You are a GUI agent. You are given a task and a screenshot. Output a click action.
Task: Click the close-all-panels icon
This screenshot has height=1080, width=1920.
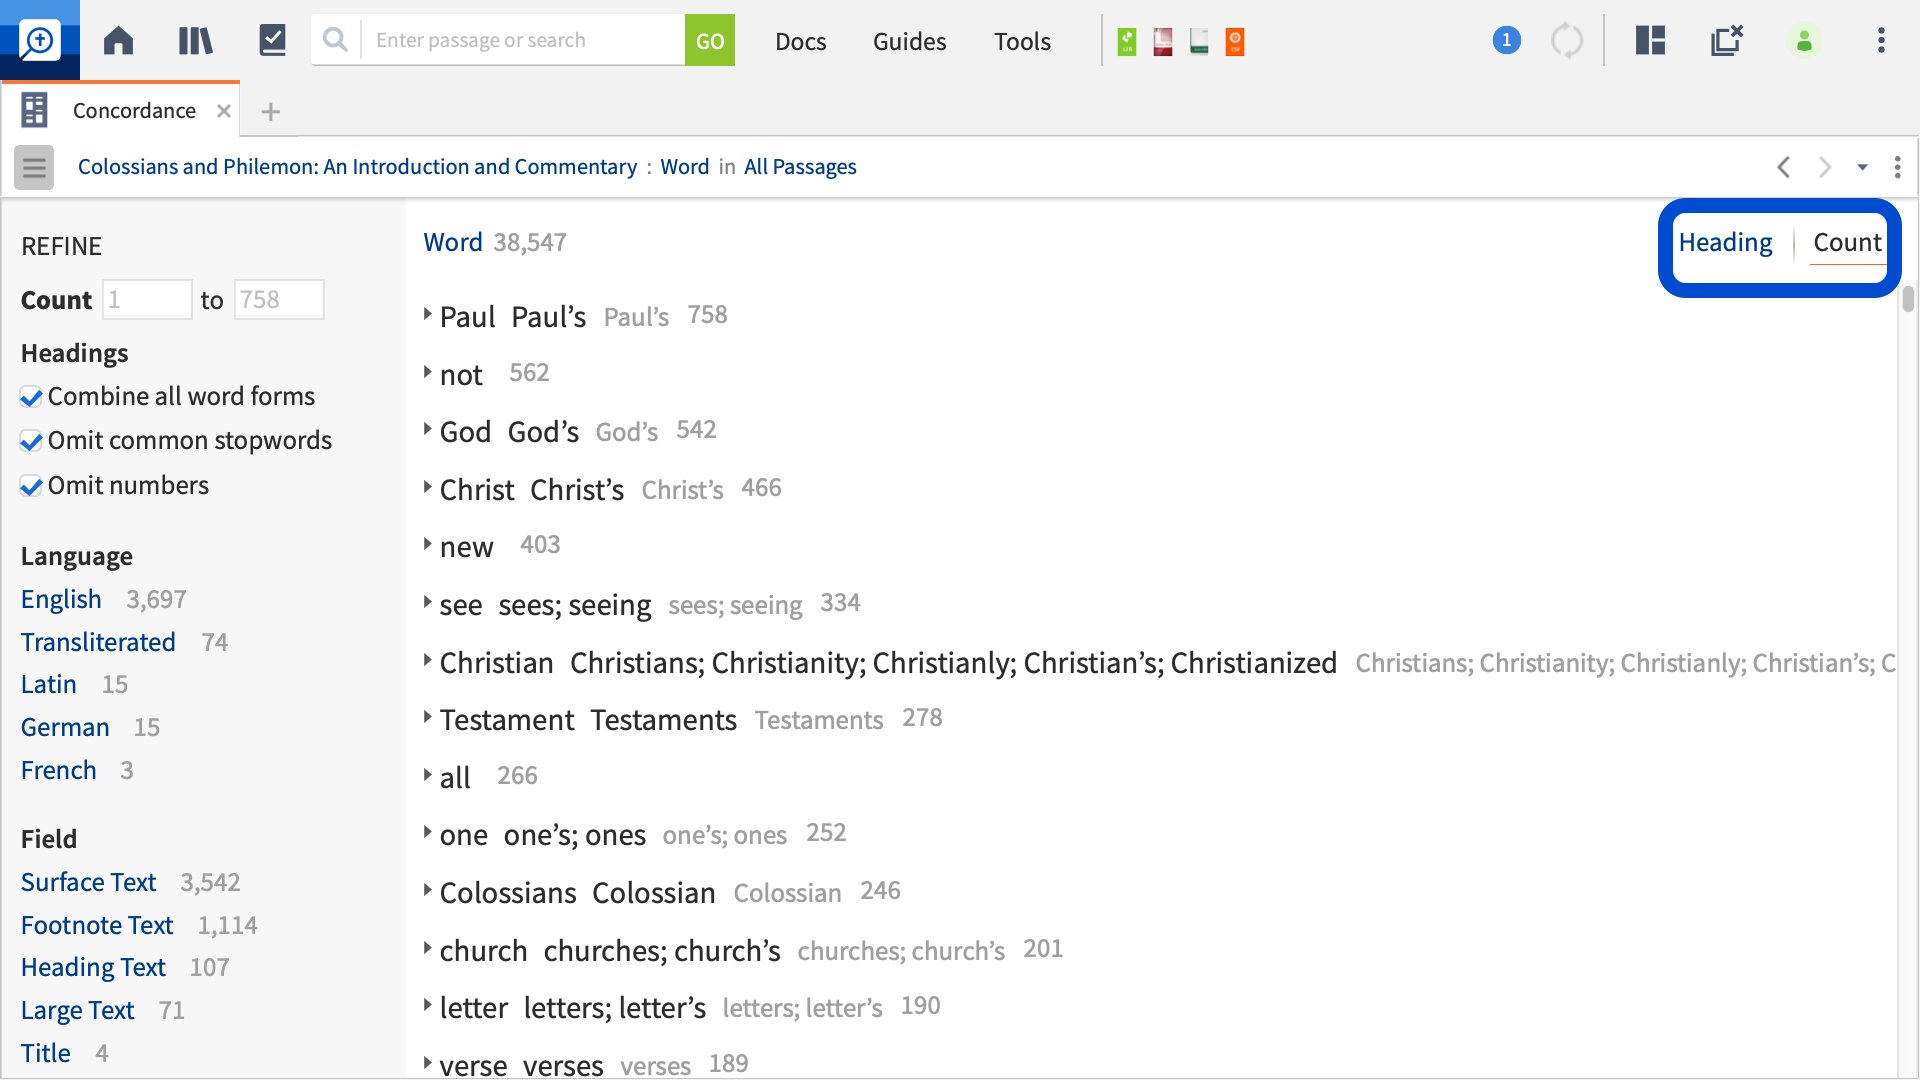pos(1727,40)
